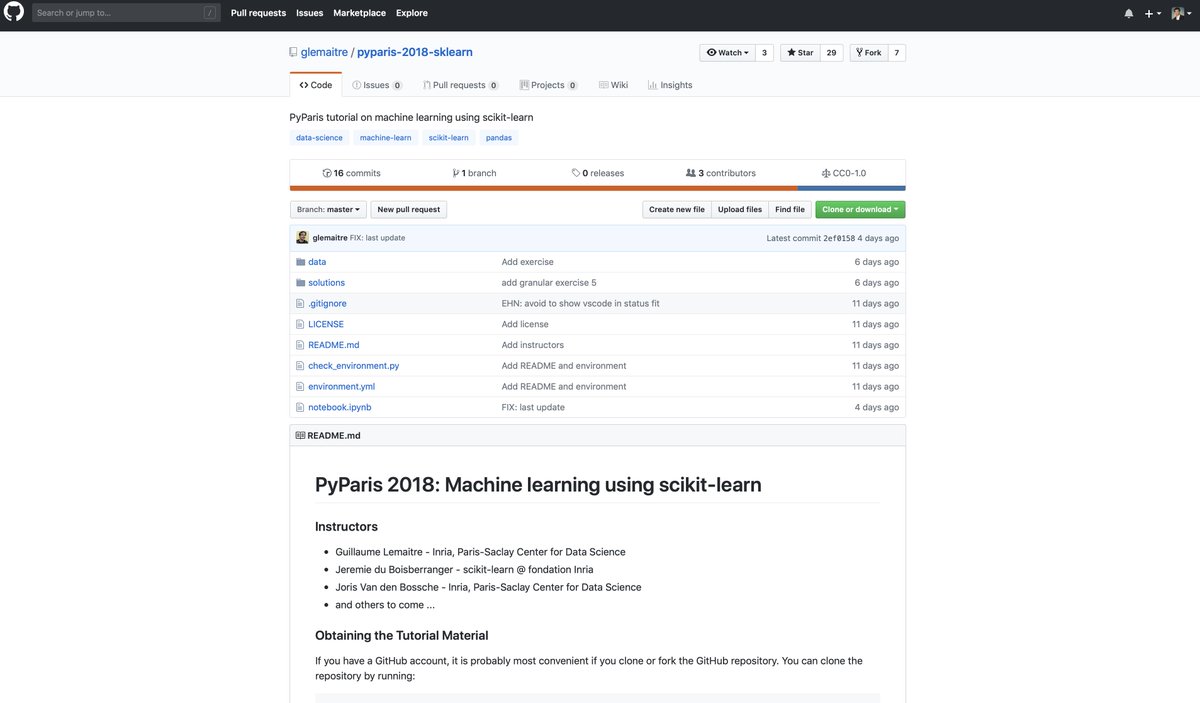View the 3 contributors link
The height and width of the screenshot is (703, 1200).
[721, 173]
